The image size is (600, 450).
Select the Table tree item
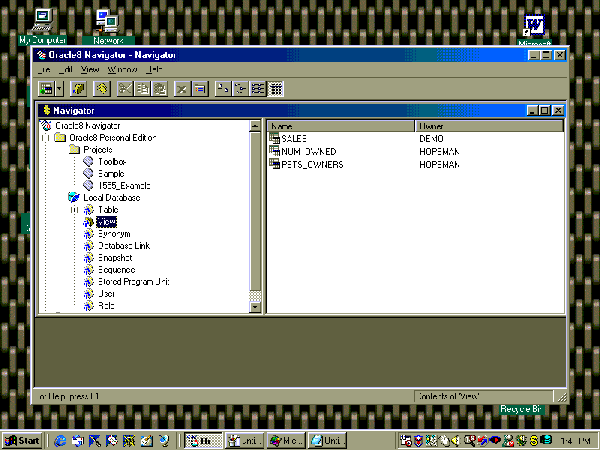click(x=108, y=210)
